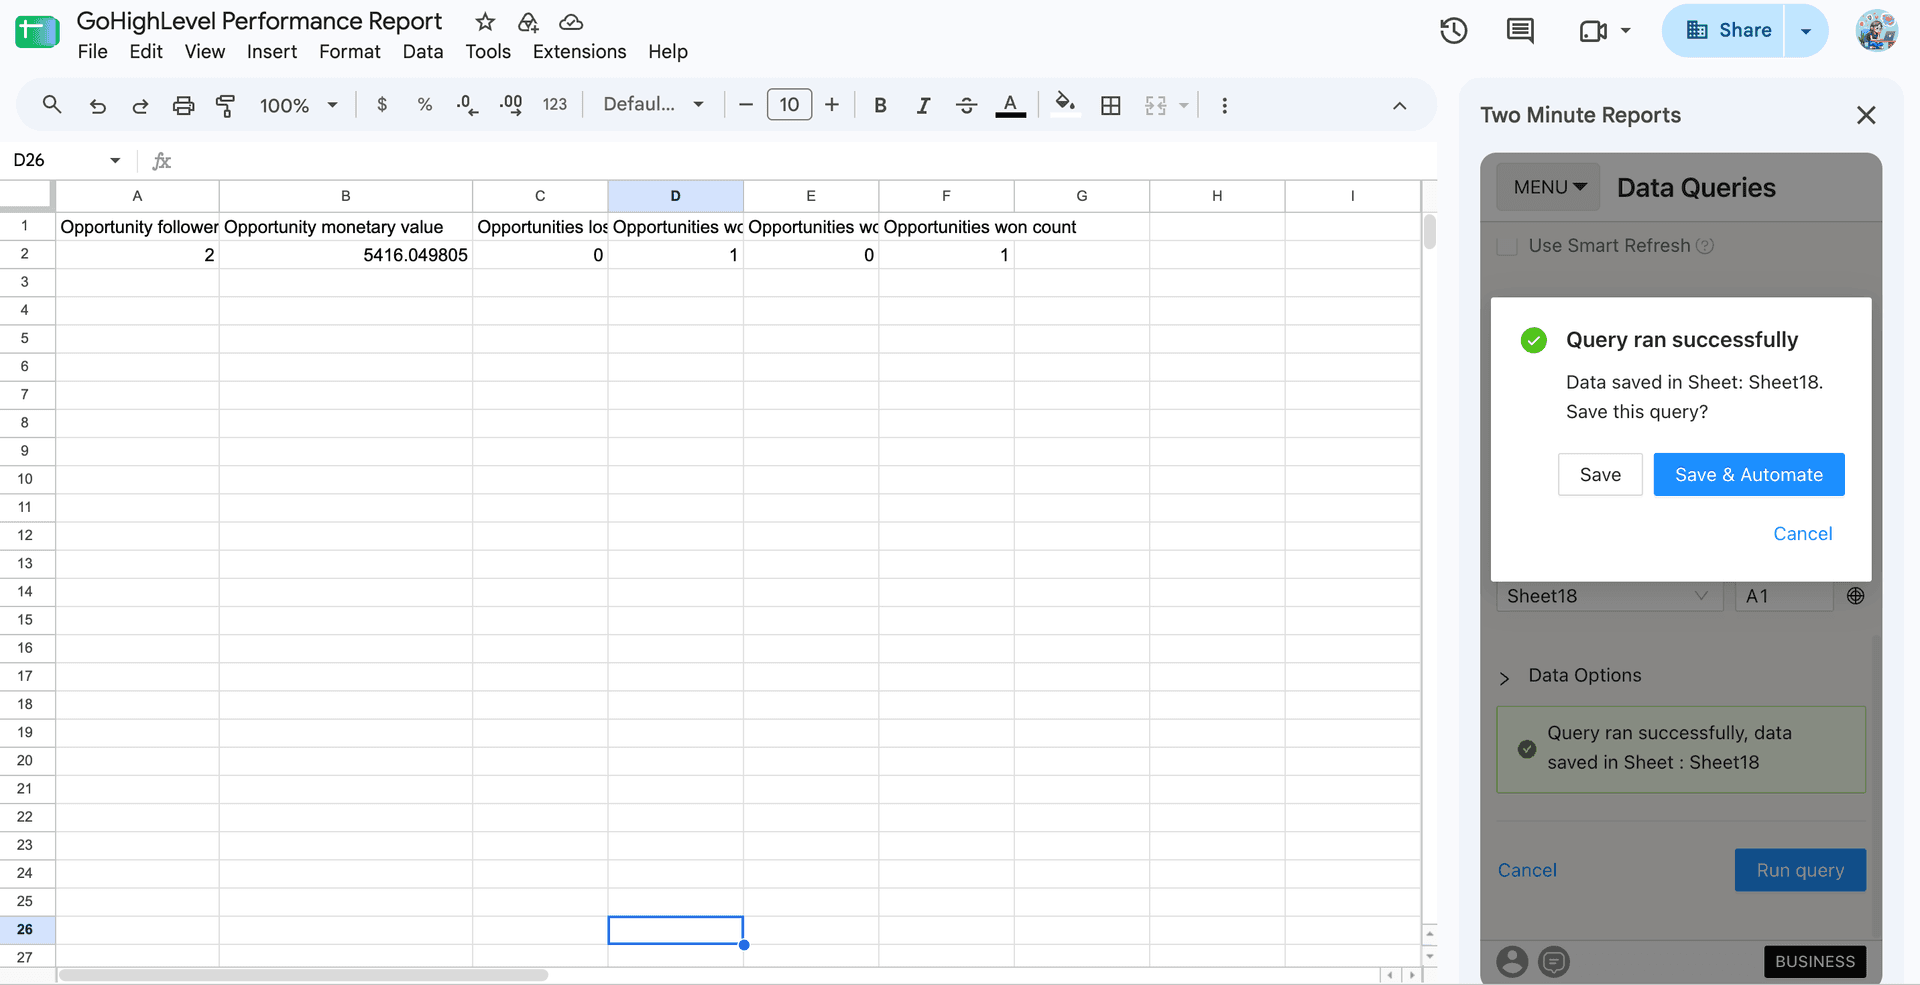Open the sidebar user profile icon
Screen dimensions: 1920x985
pos(1512,962)
